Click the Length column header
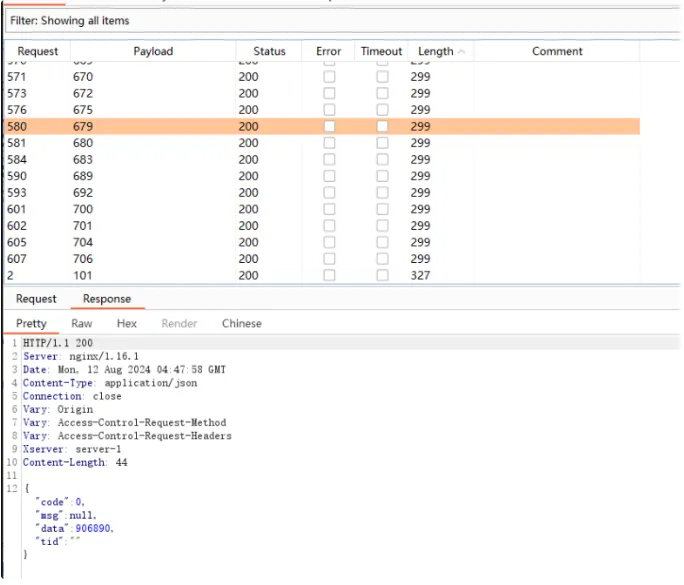 [x=441, y=51]
